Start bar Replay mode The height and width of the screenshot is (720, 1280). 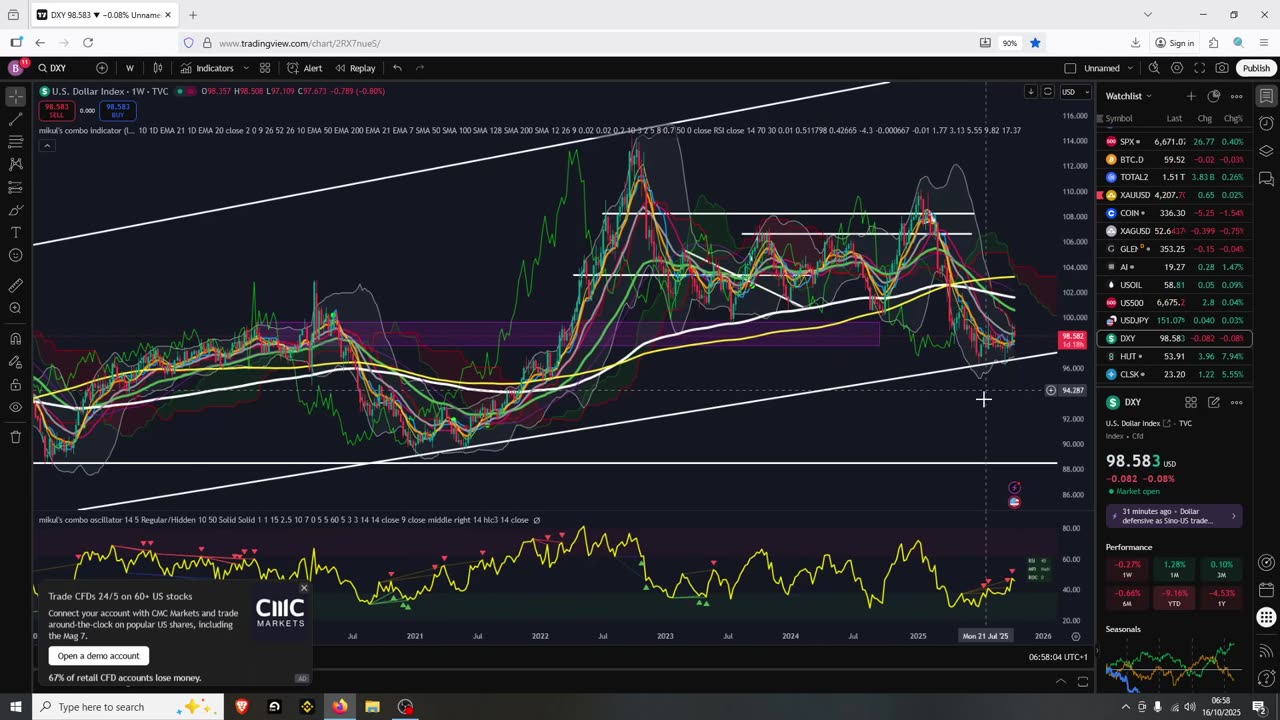coord(355,68)
